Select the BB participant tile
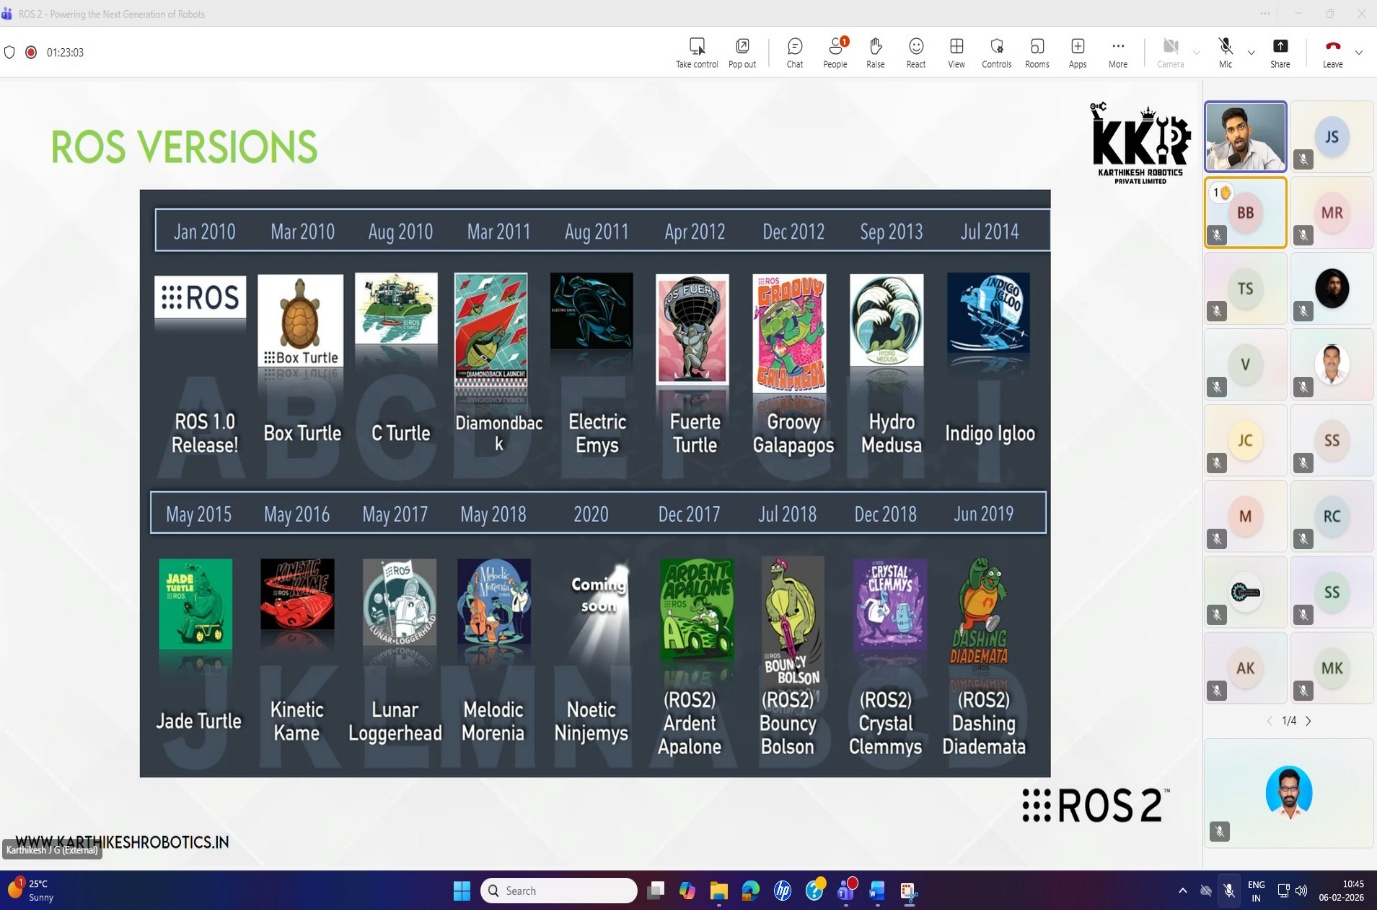The width and height of the screenshot is (1377, 910). [1245, 213]
